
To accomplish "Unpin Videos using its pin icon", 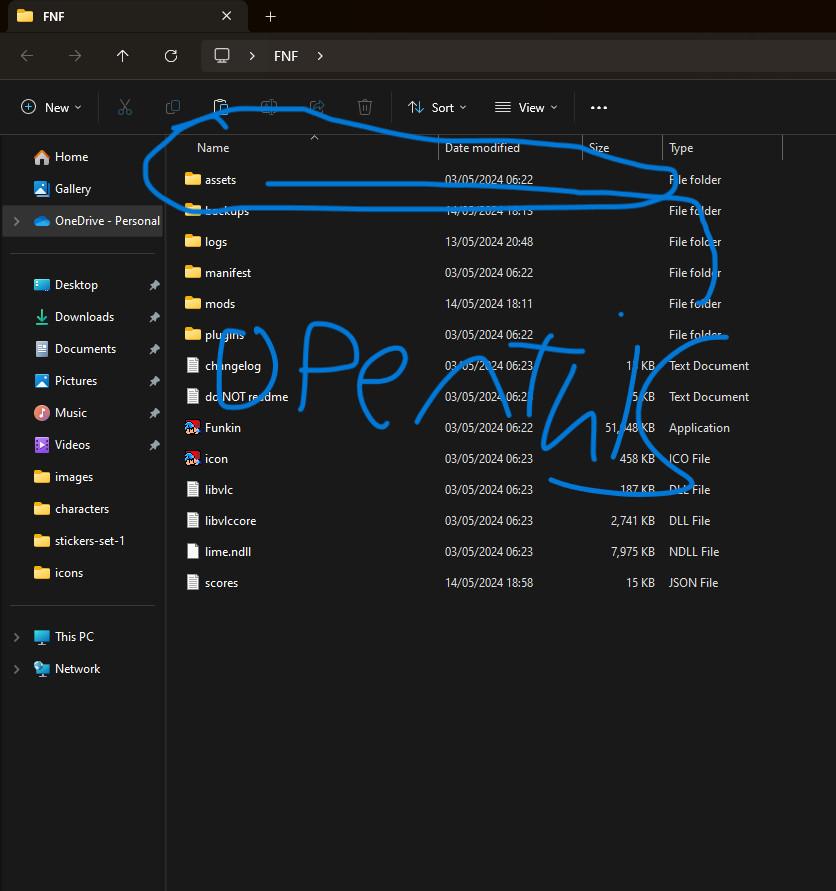I will pos(154,444).
